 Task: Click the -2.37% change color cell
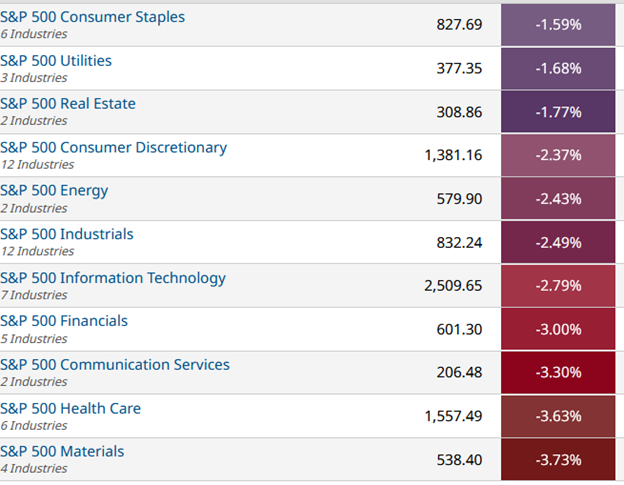click(558, 155)
